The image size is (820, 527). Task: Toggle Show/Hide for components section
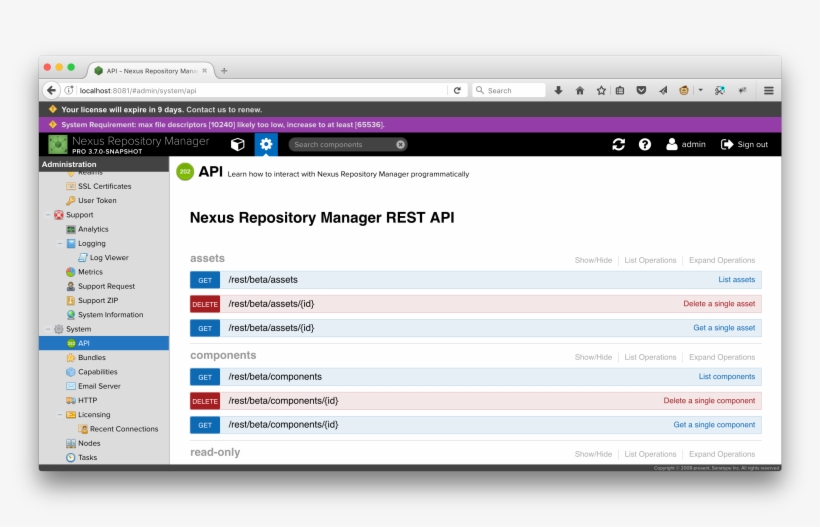593,357
